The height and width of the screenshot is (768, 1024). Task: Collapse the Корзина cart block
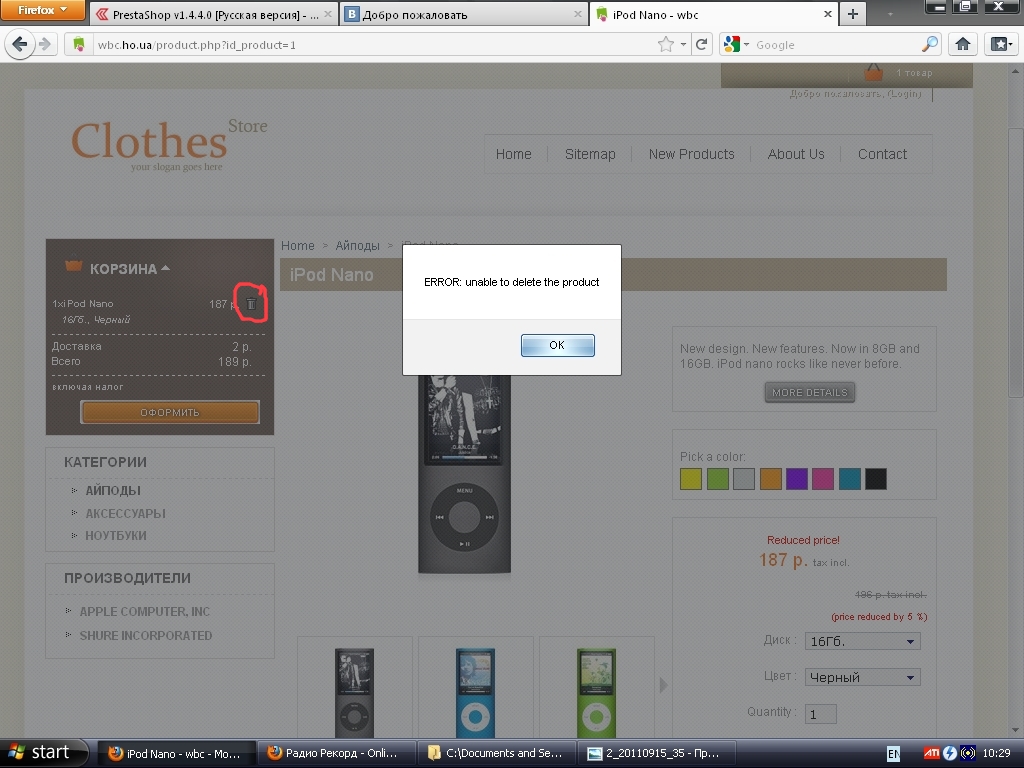pos(166,268)
